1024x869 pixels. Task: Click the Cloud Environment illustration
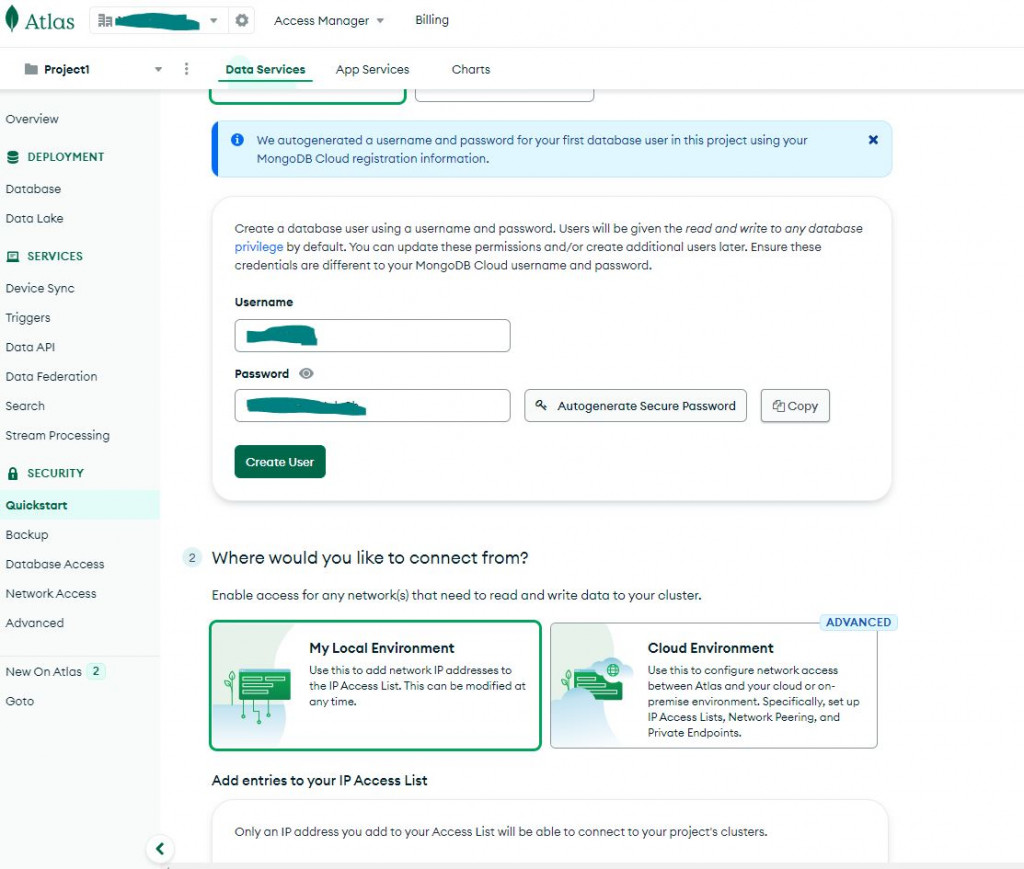click(596, 681)
